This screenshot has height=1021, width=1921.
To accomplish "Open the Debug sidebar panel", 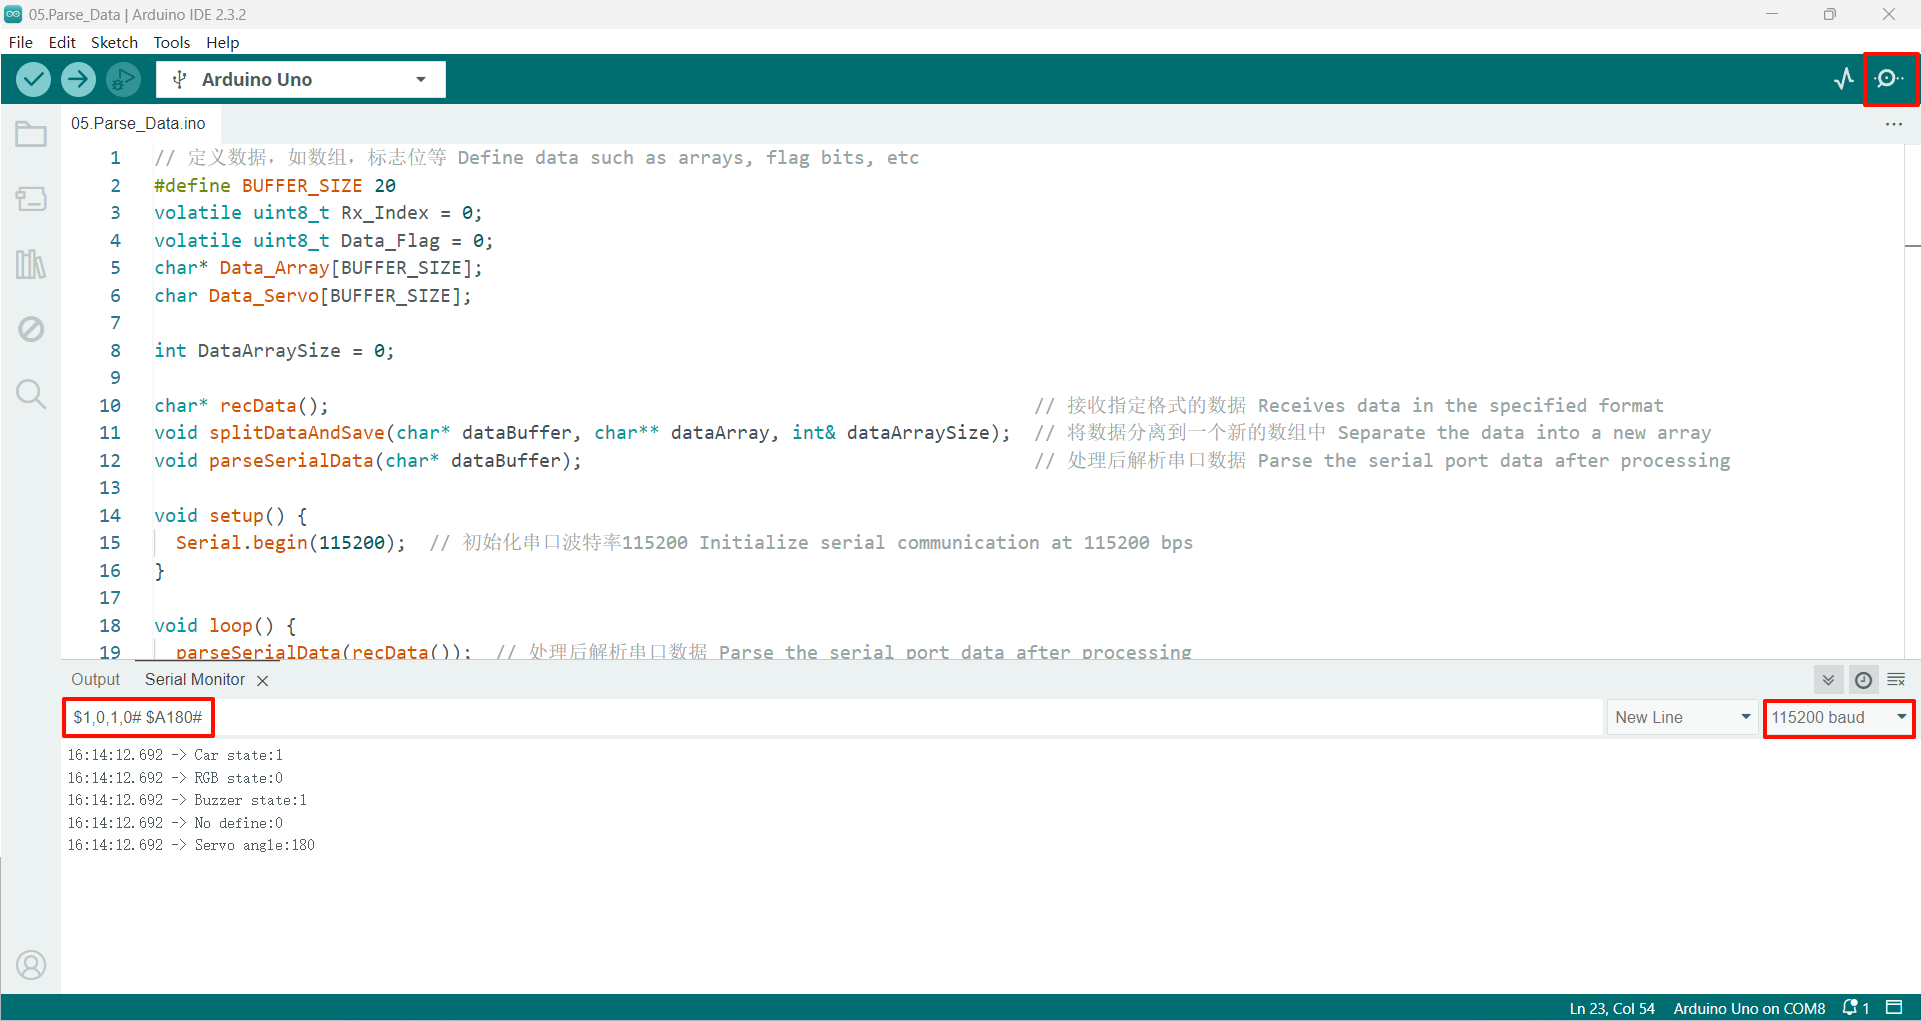I will click(x=31, y=329).
